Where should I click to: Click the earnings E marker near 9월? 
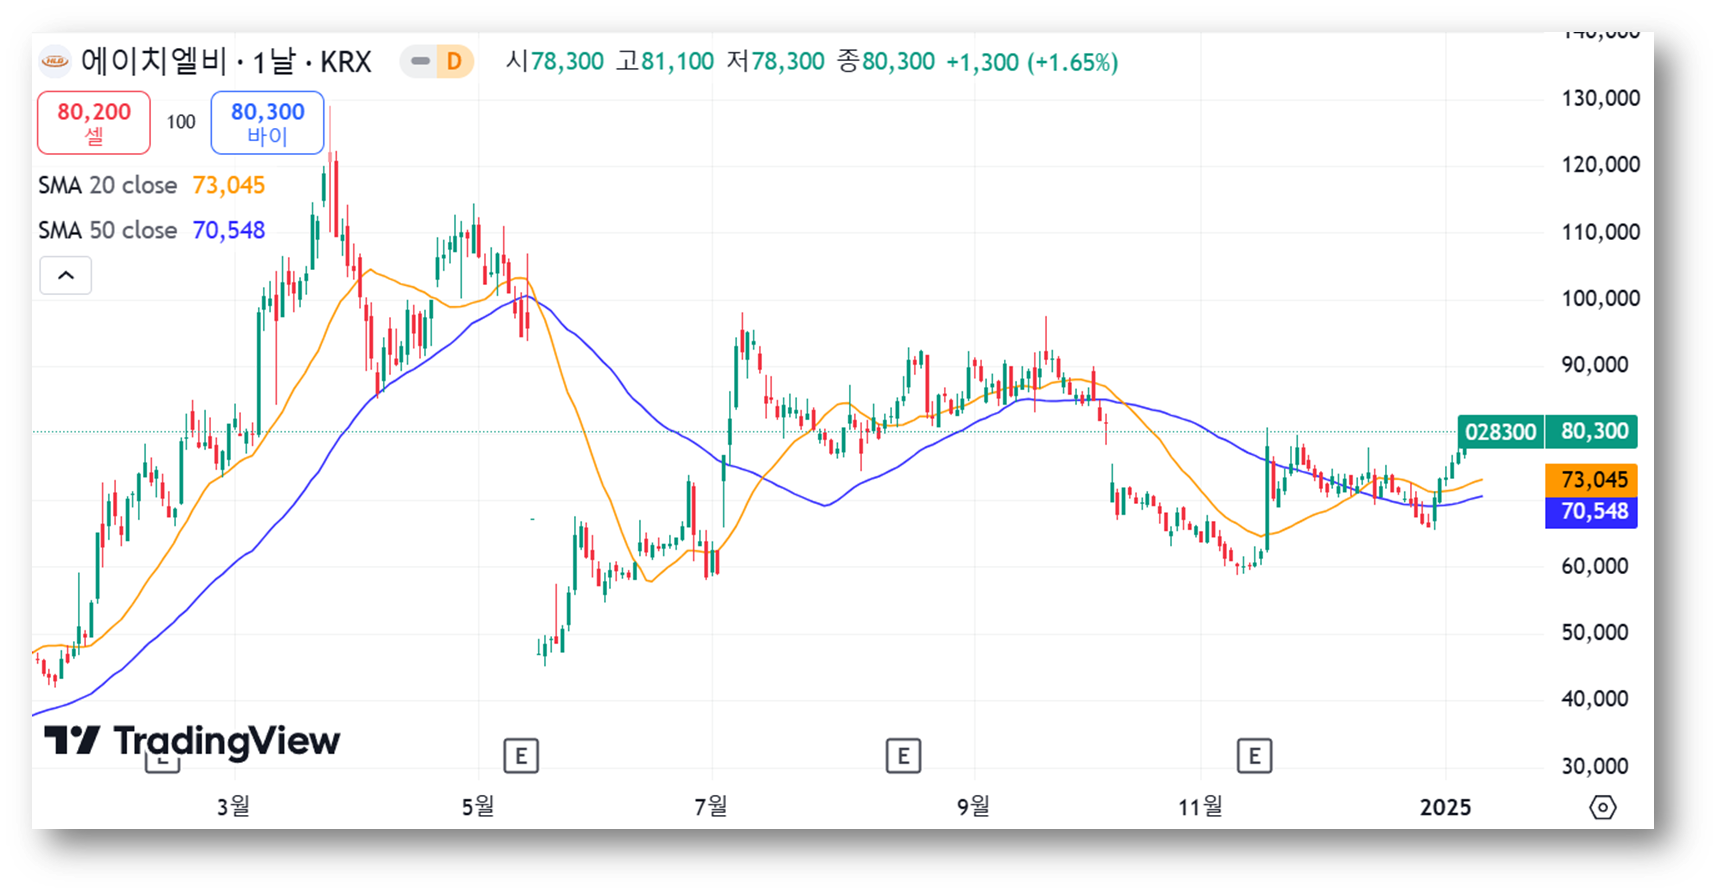coord(903,756)
